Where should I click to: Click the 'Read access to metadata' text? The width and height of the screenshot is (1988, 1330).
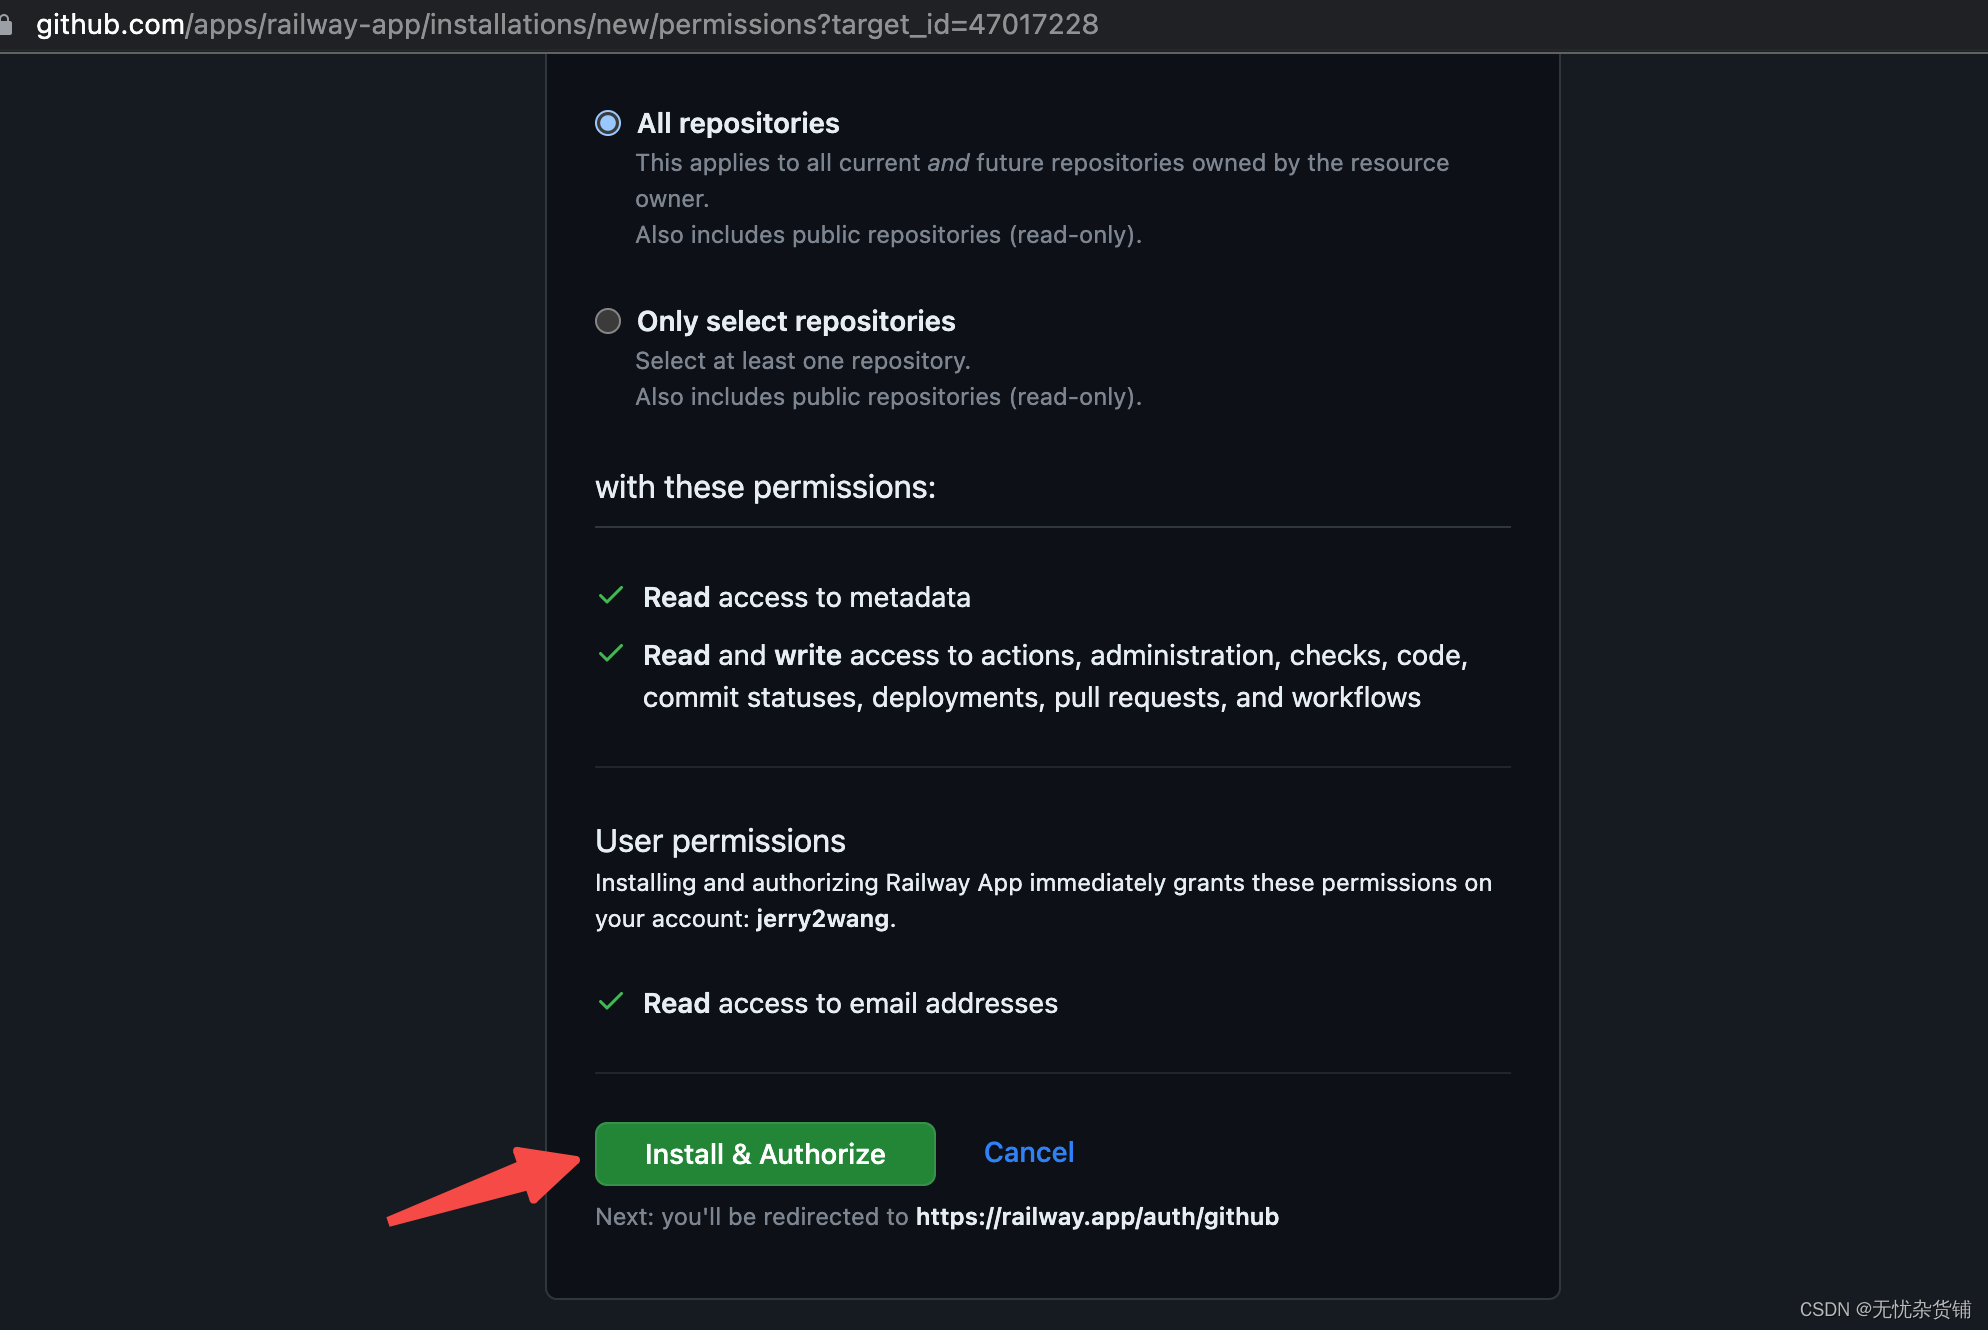[x=806, y=597]
